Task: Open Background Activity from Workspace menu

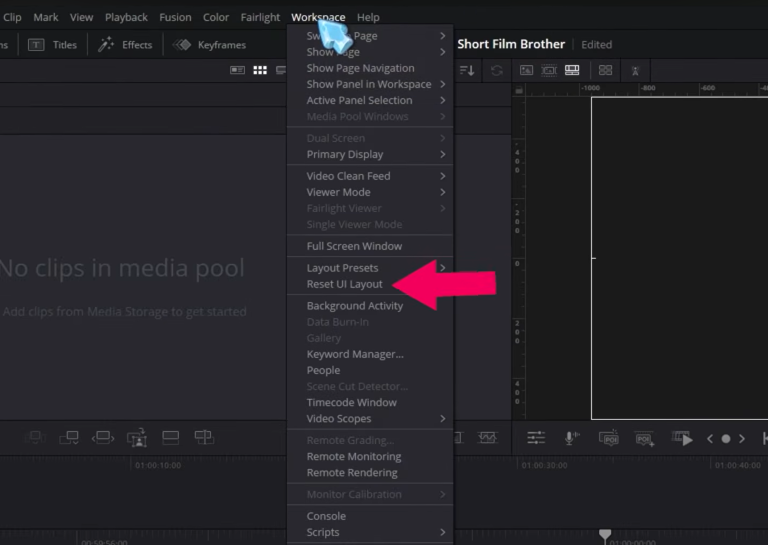Action: tap(370, 306)
